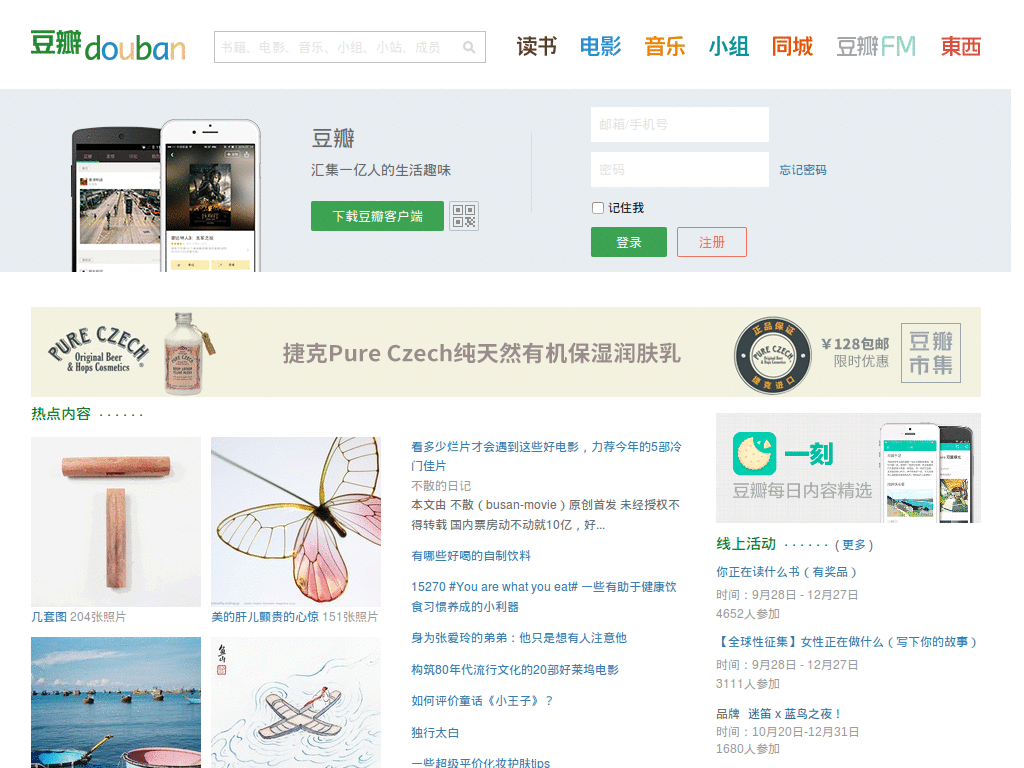
Task: Open the paper airplane illustration thumbnail
Action: (296, 702)
